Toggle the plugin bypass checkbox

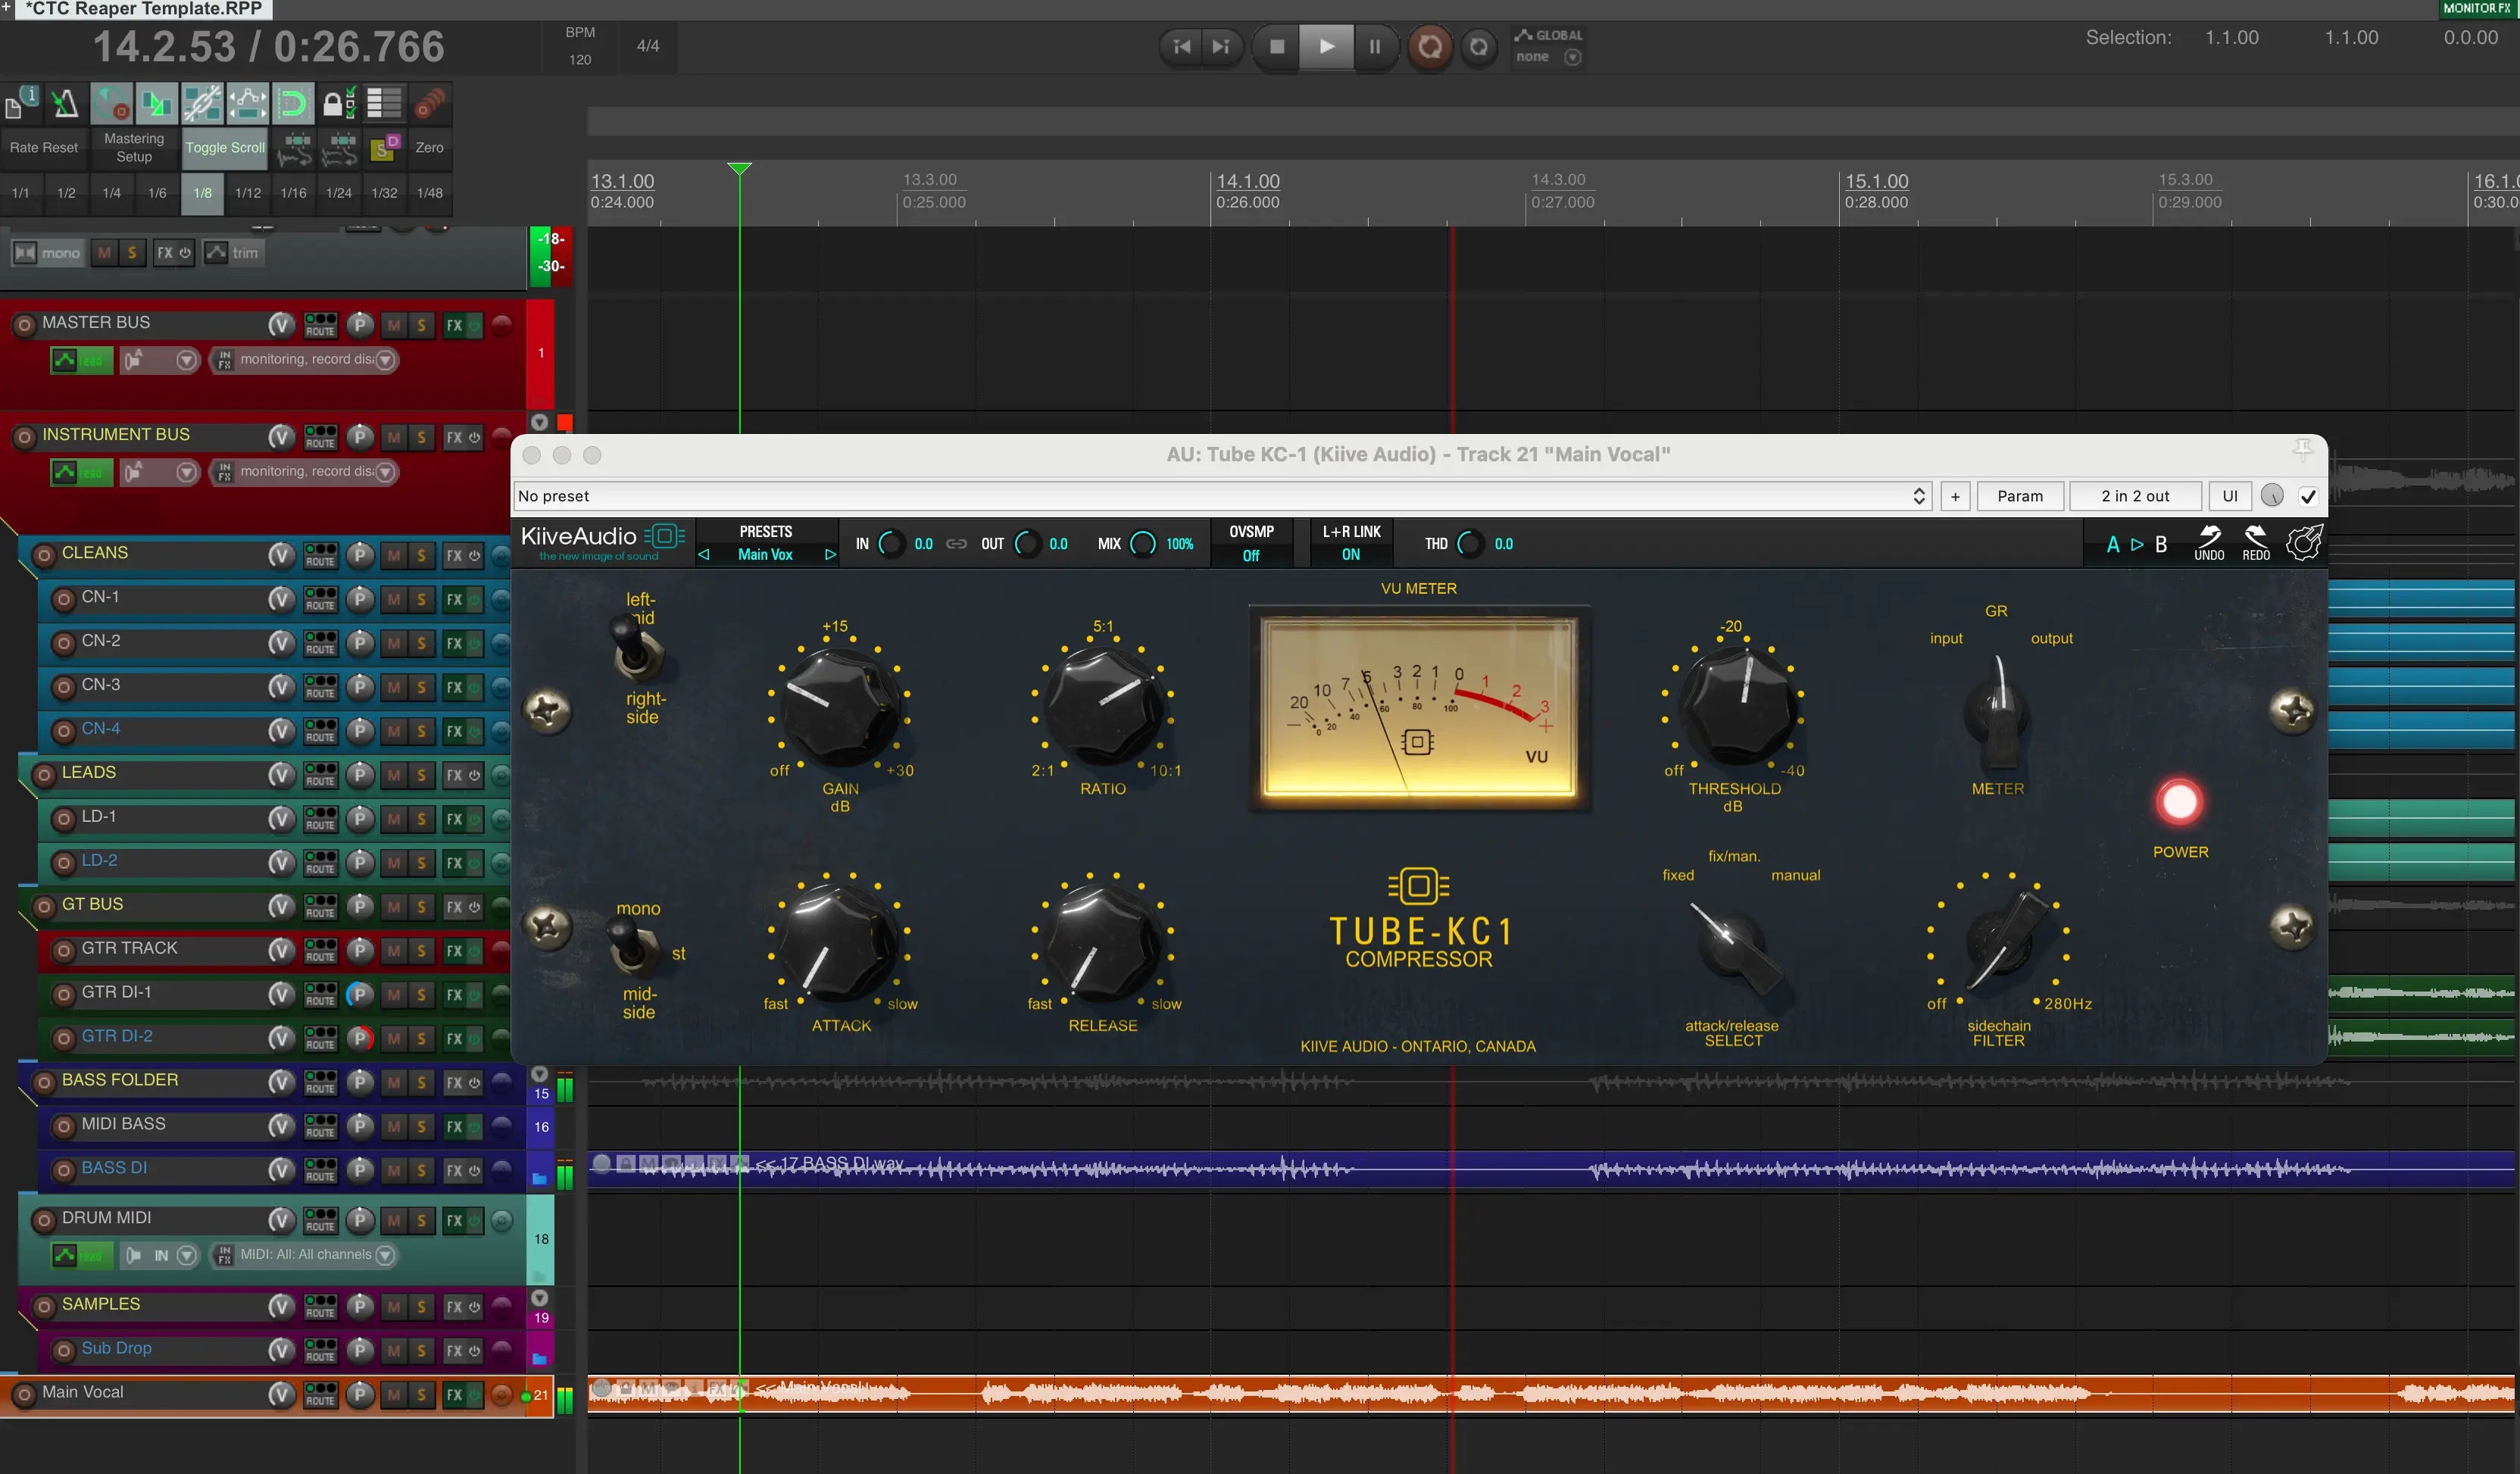click(x=2308, y=496)
